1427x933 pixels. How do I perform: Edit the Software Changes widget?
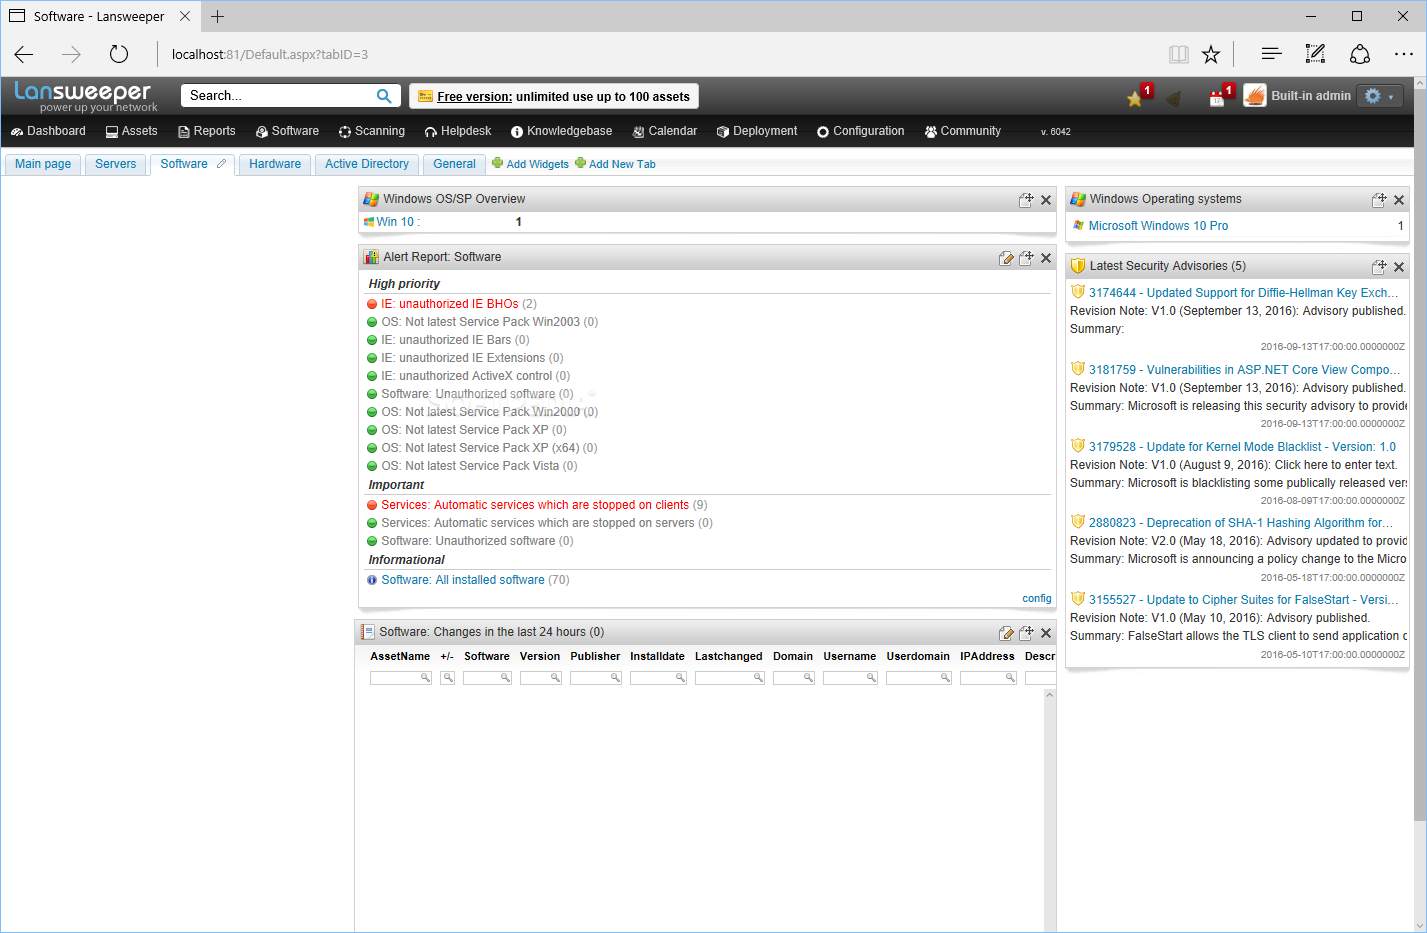1006,633
